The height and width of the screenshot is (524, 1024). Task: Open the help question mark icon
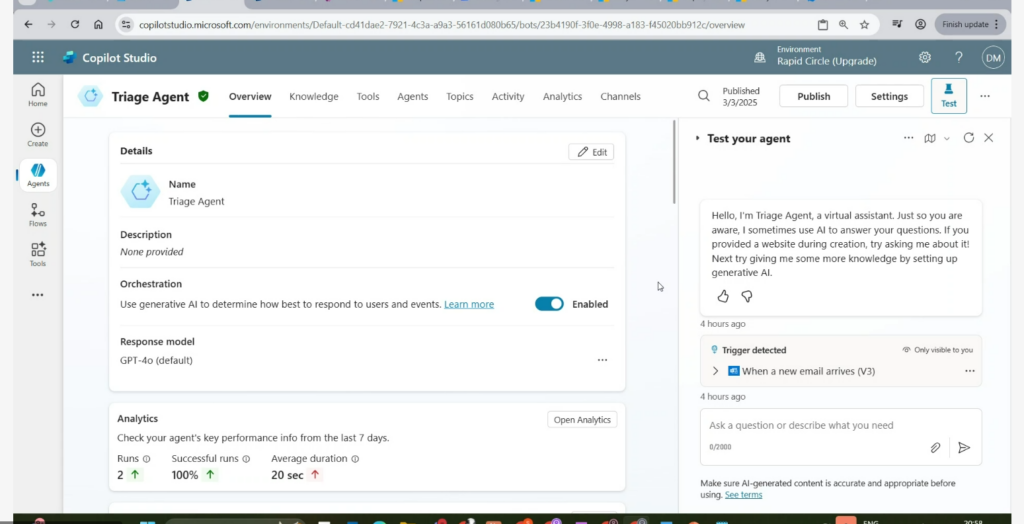pos(959,57)
